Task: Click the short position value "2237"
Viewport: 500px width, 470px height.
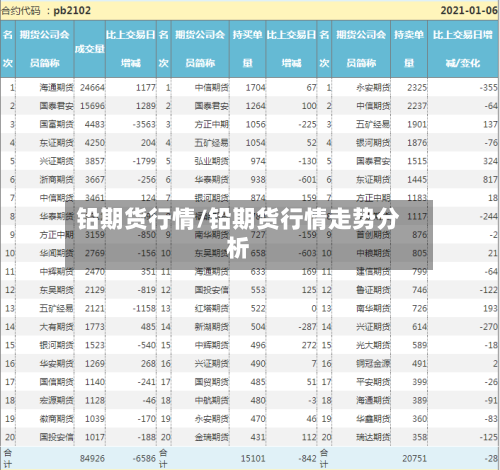Action: pyautogui.click(x=417, y=106)
